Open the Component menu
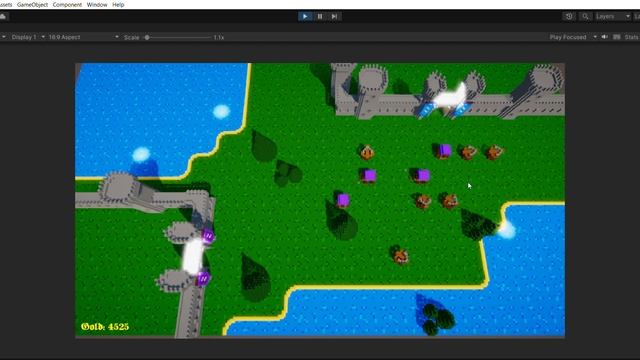 67,4
